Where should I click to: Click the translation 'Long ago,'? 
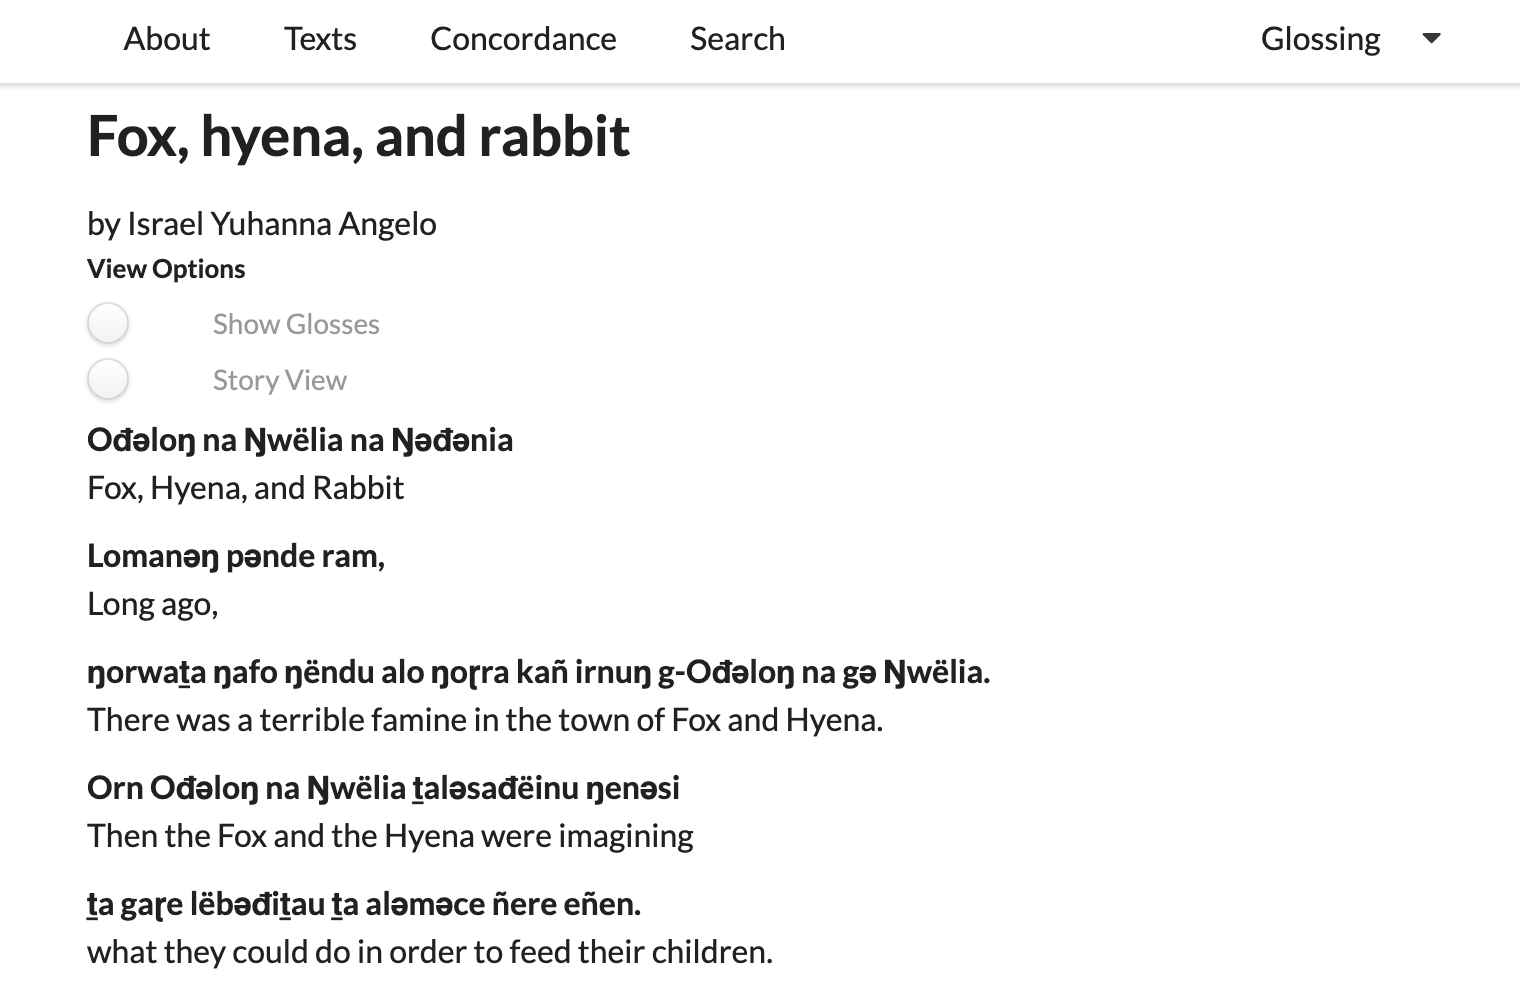(x=153, y=604)
